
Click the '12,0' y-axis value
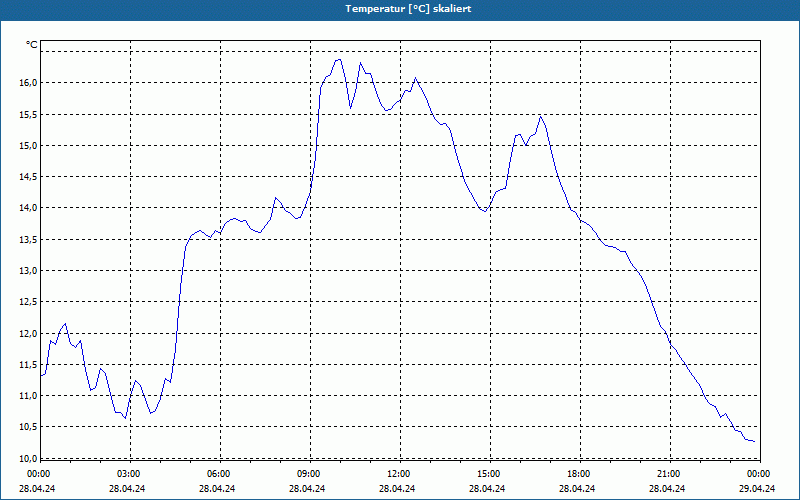tap(29, 333)
